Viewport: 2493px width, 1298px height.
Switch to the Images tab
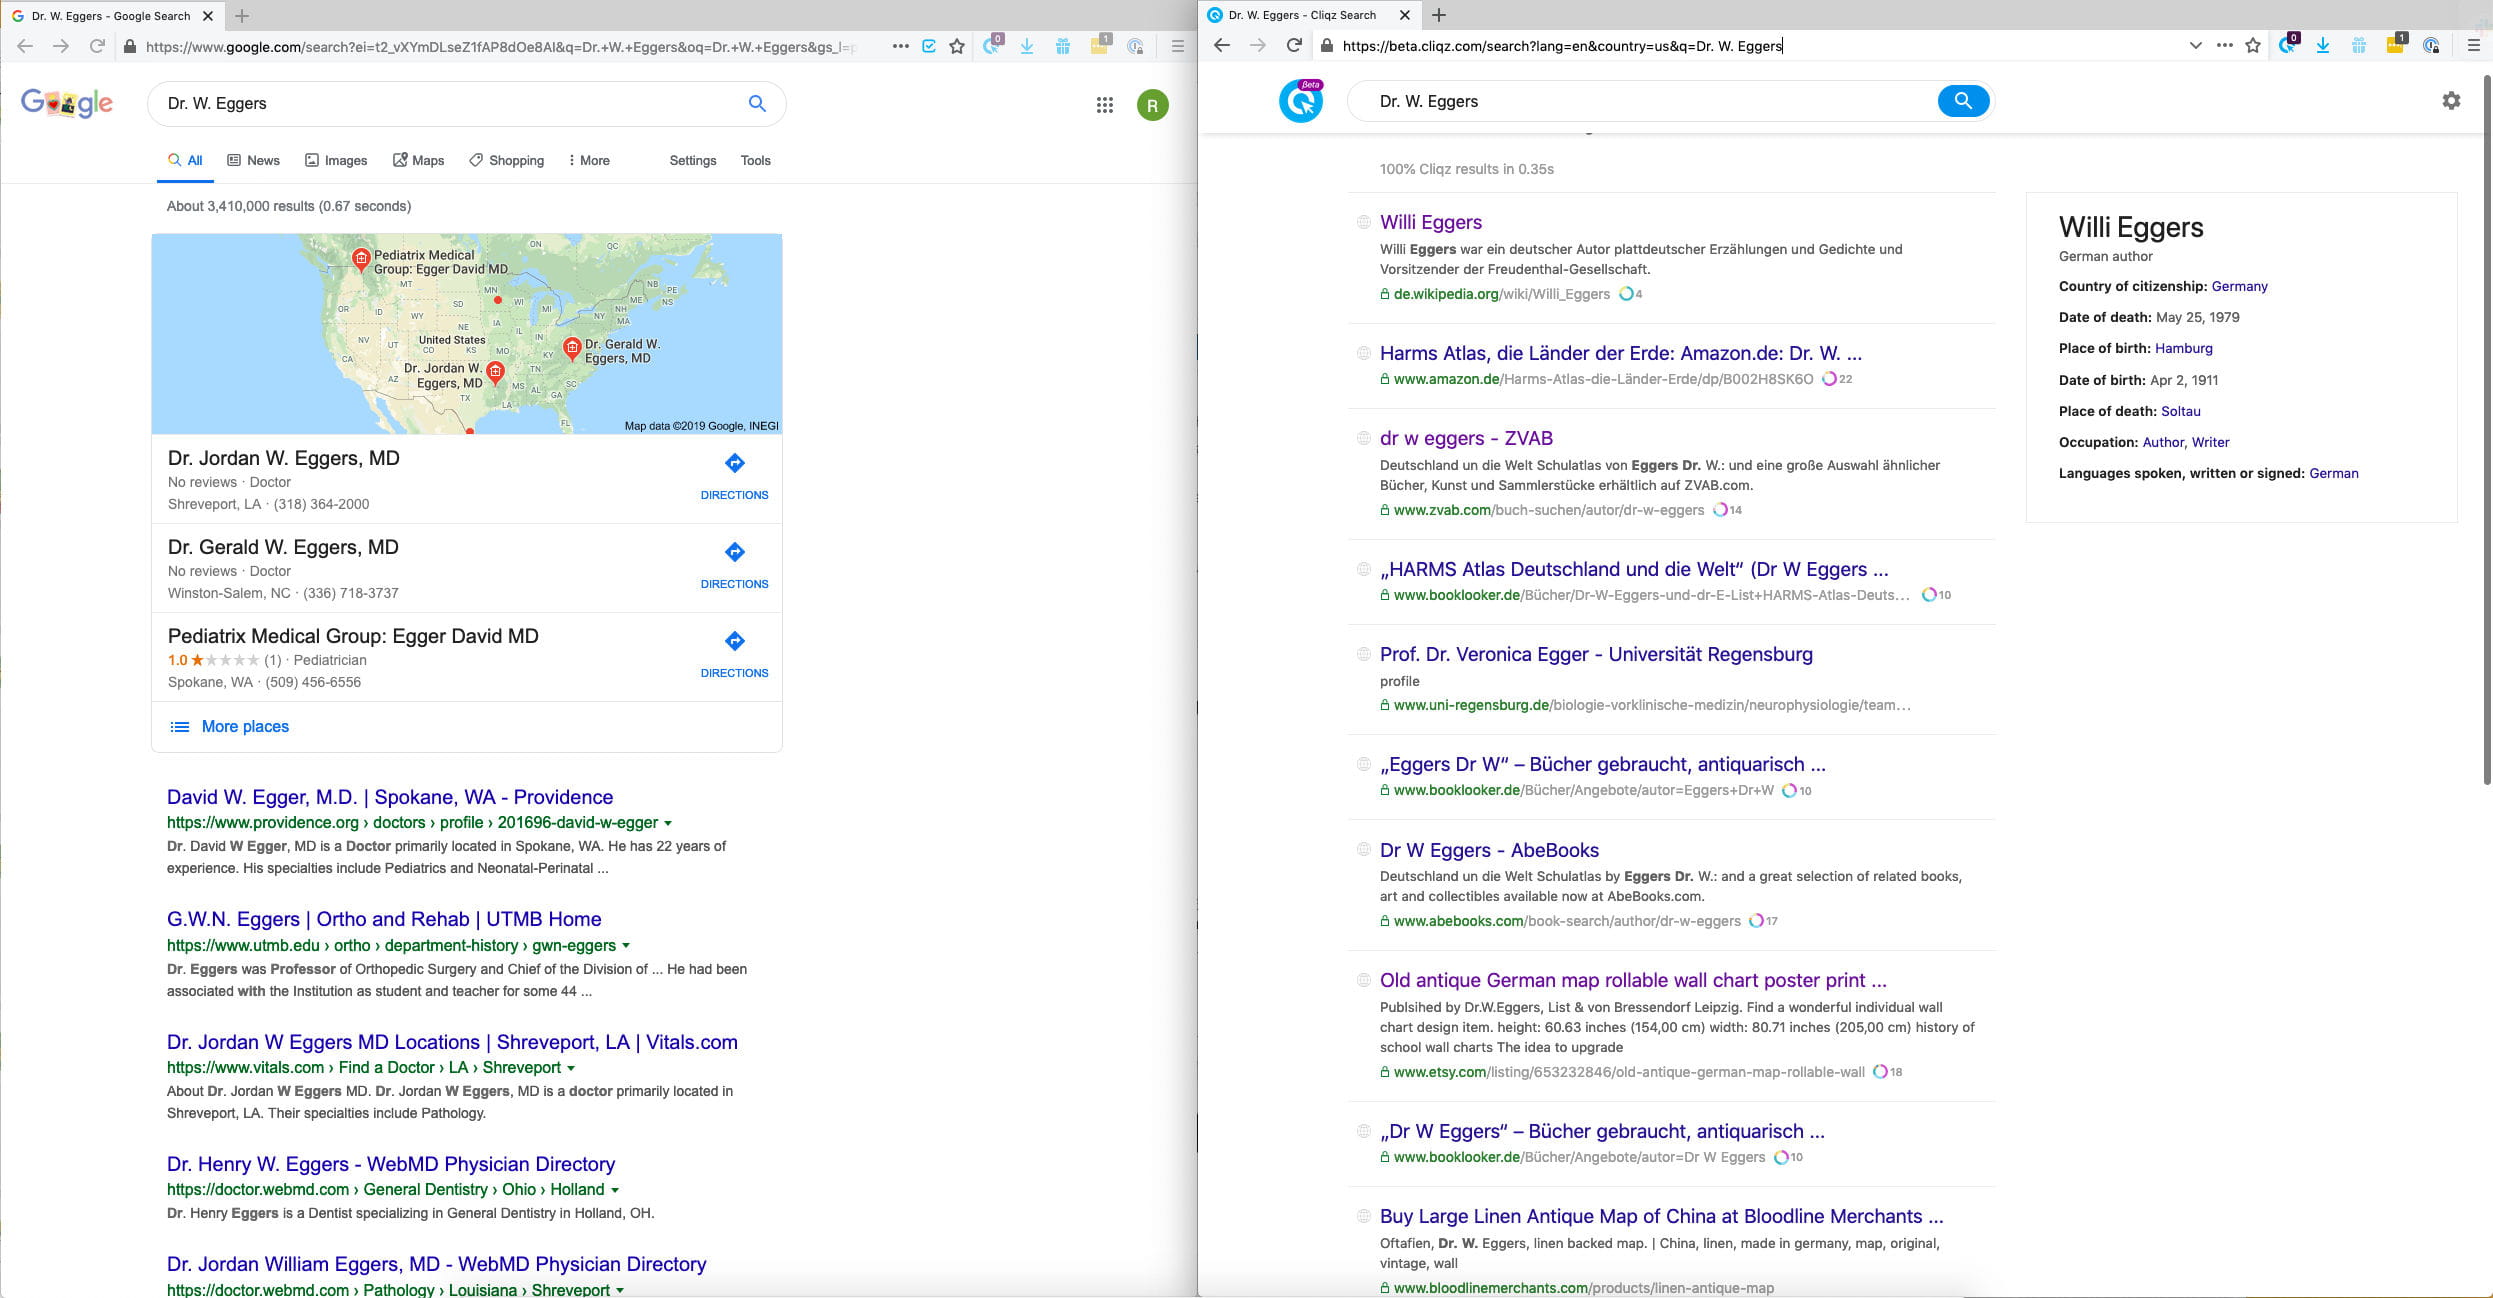(x=336, y=160)
